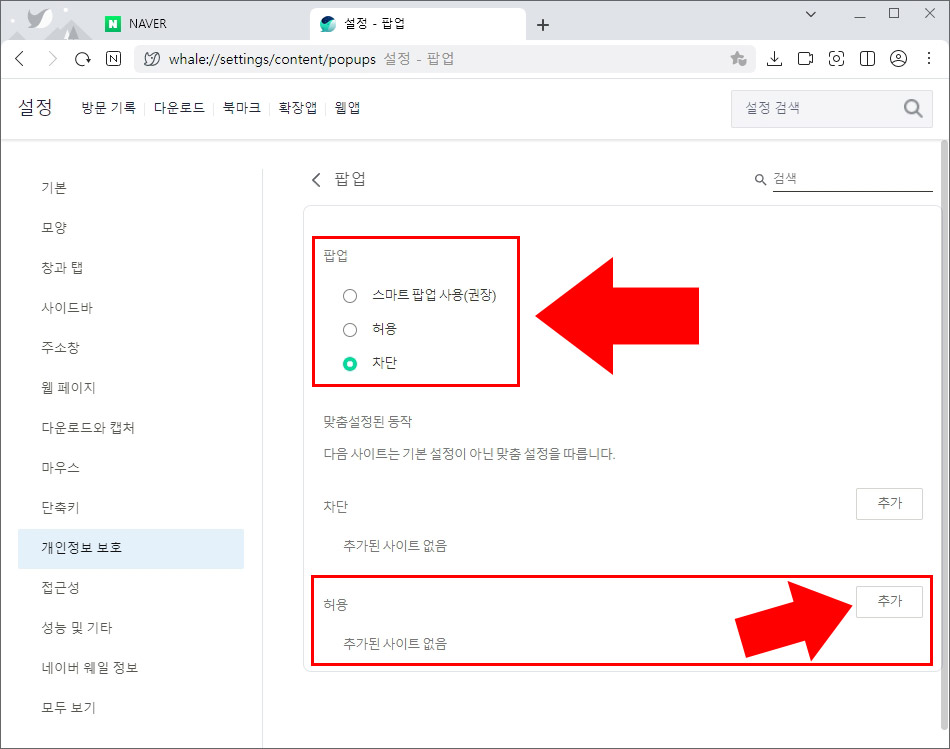Open the capture tool icon
Viewport: 950px width, 749px height.
coord(836,58)
